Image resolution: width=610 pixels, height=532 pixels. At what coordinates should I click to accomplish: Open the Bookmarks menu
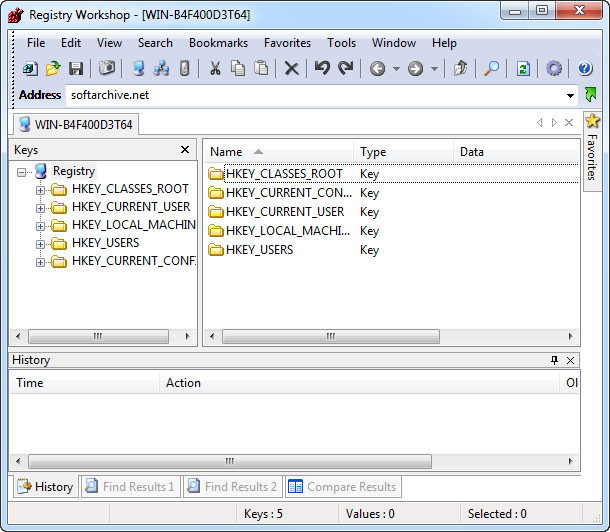tap(218, 43)
